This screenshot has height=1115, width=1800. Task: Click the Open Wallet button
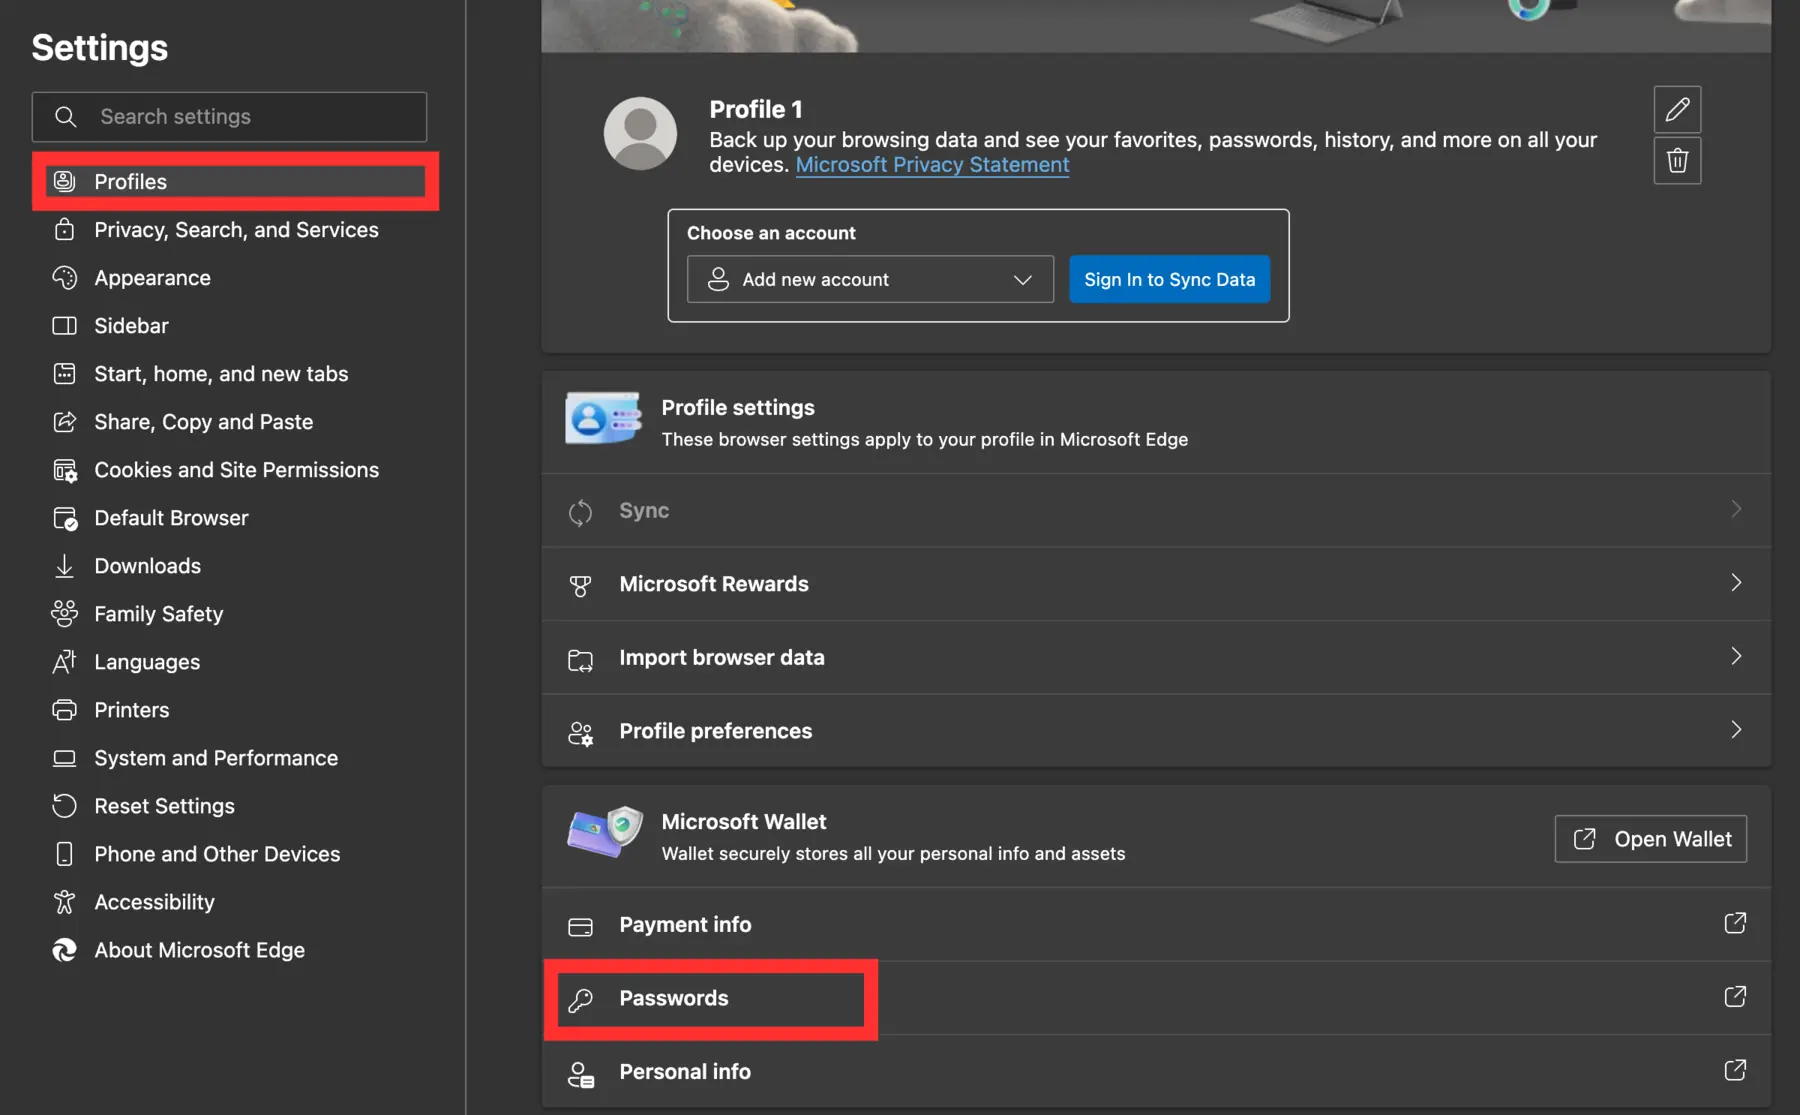pos(1650,839)
